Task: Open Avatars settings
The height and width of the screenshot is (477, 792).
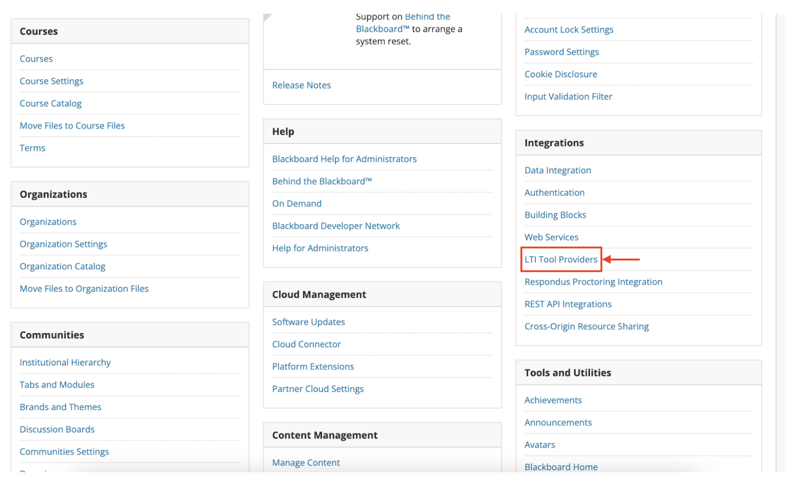Action: click(x=539, y=444)
